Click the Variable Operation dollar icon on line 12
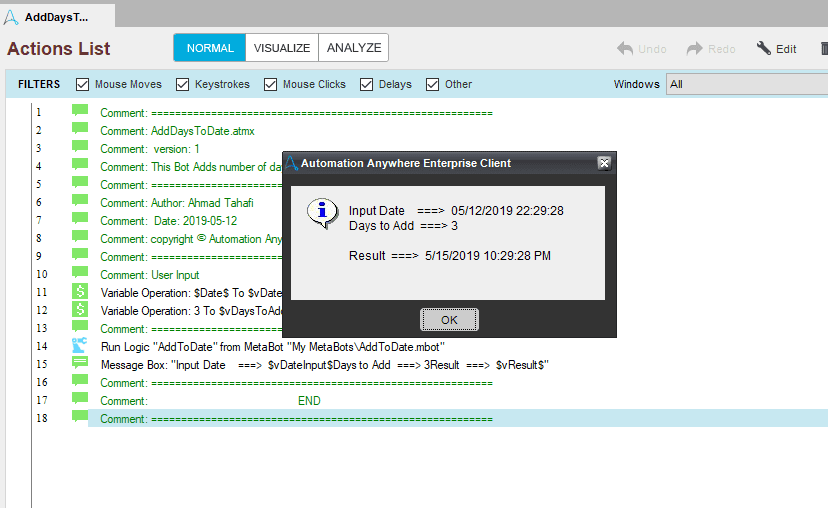 [x=80, y=309]
